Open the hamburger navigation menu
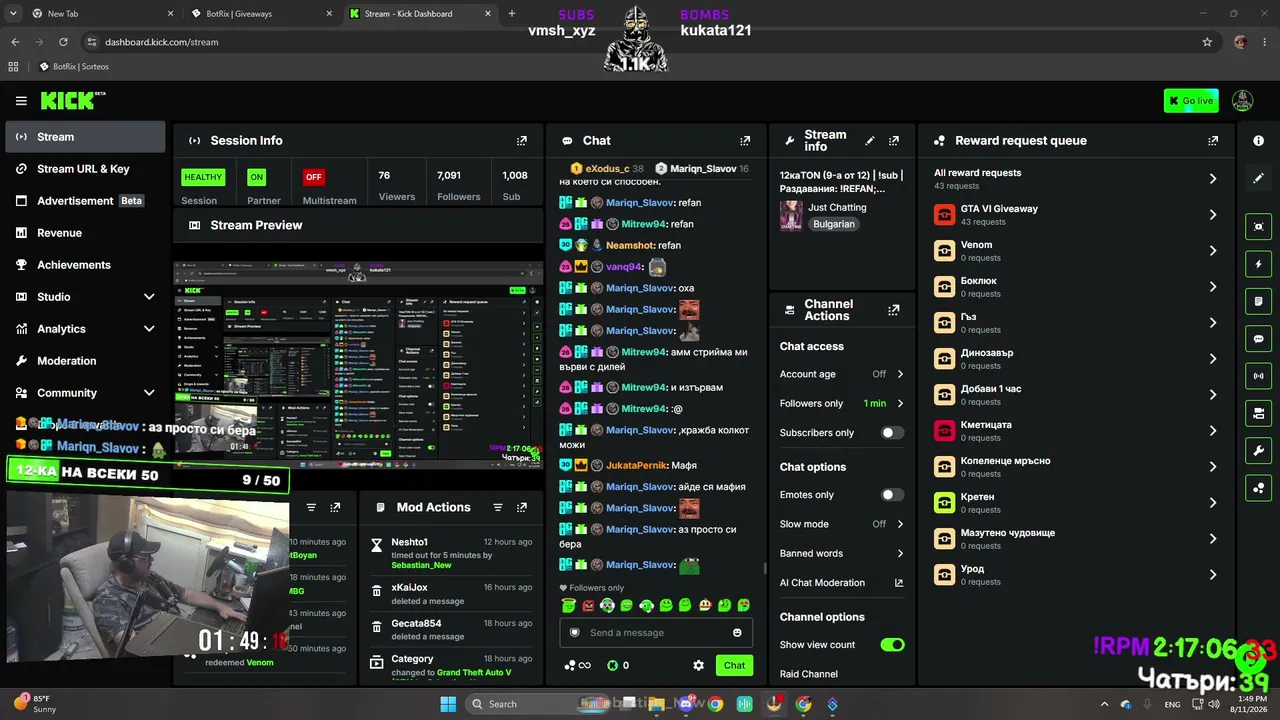Screen dimensions: 1280x720 [x=21, y=101]
